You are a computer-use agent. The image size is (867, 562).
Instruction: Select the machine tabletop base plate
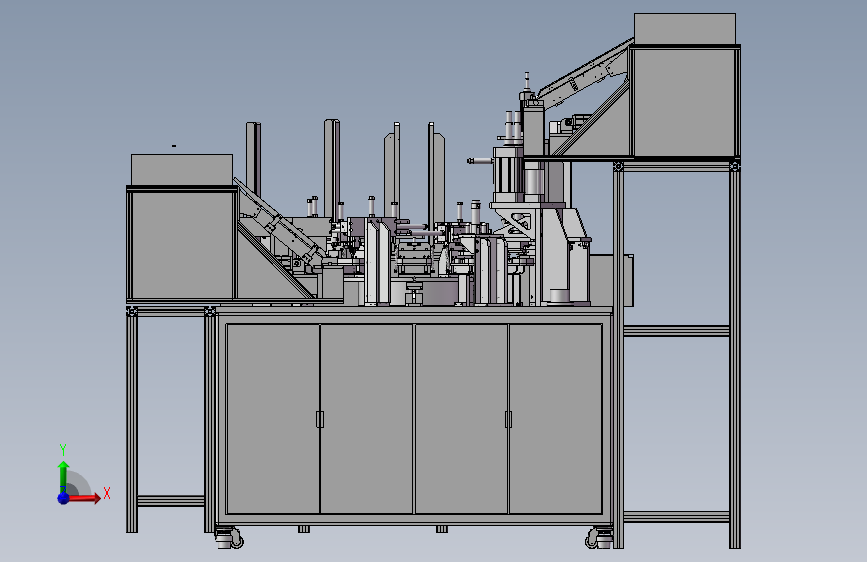coord(415,310)
